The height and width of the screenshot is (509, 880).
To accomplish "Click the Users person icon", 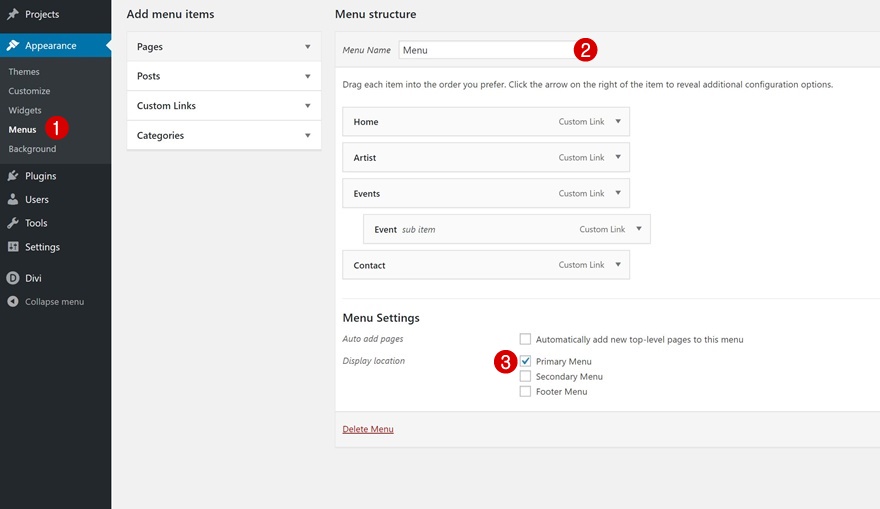I will coord(13,200).
